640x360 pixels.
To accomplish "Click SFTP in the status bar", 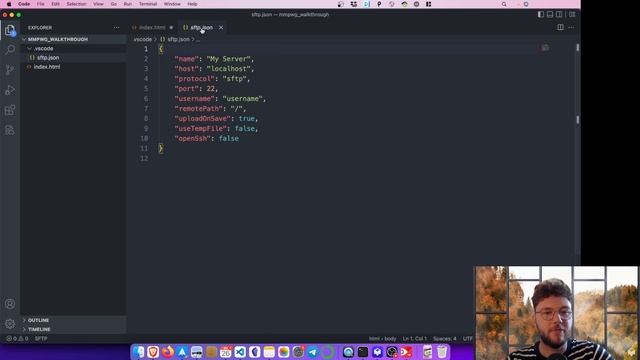I will 41,338.
